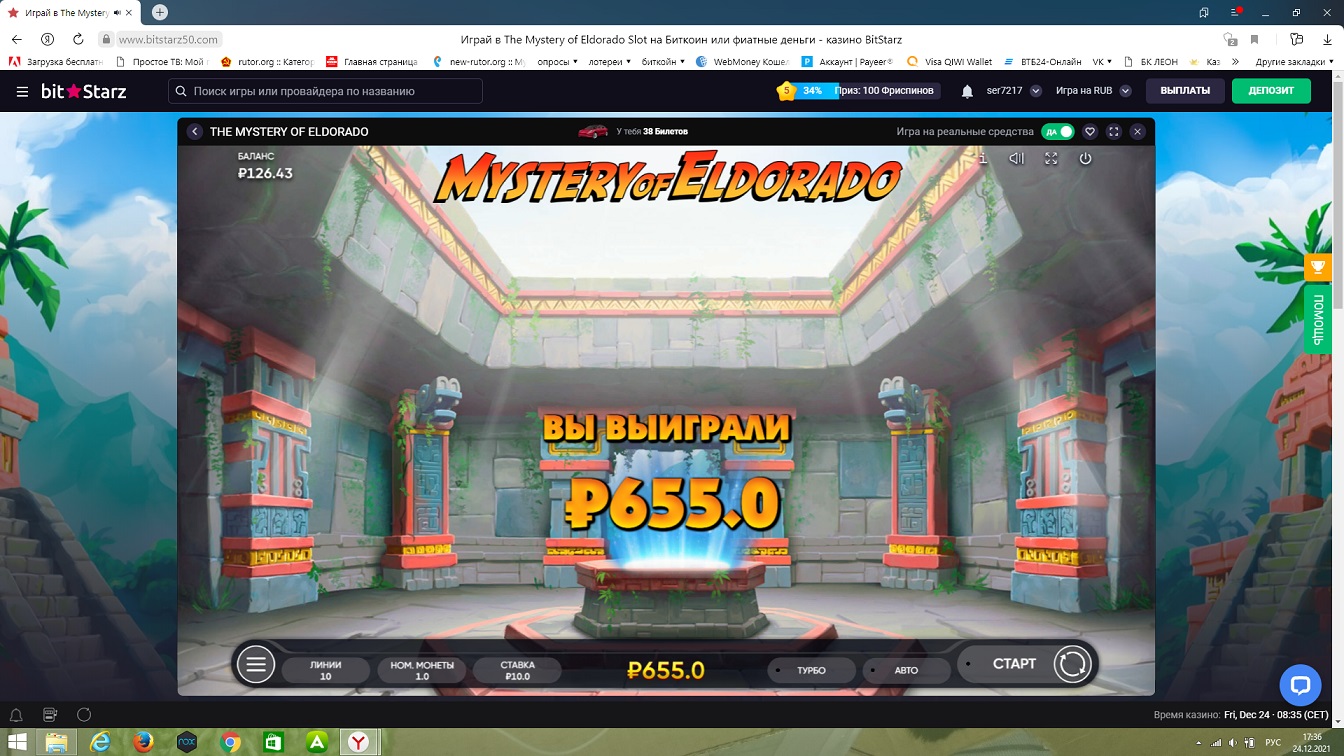
Task: Adjust the ЛИНИИ lines setting
Action: (326, 670)
